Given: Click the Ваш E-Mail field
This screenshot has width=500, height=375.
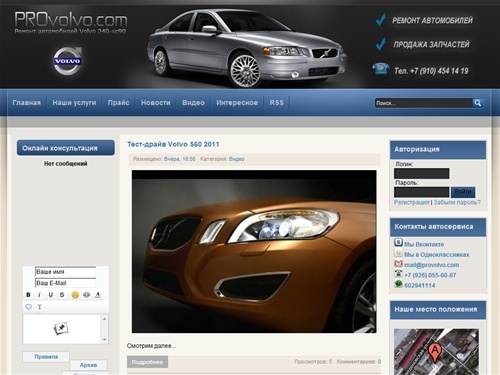Looking at the screenshot, I should pos(65,283).
